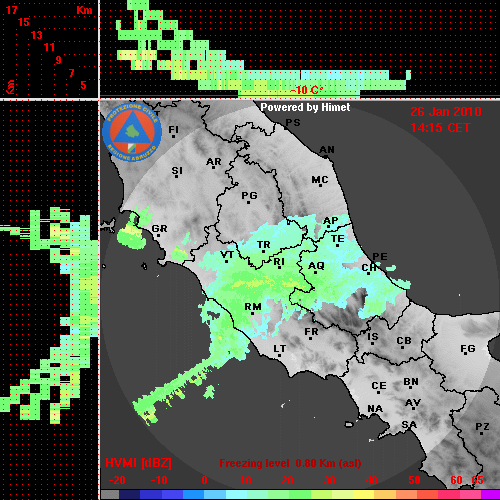Click the 40 value on dBZ scale
Image resolution: width=500 pixels, height=500 pixels.
pyautogui.click(x=372, y=480)
